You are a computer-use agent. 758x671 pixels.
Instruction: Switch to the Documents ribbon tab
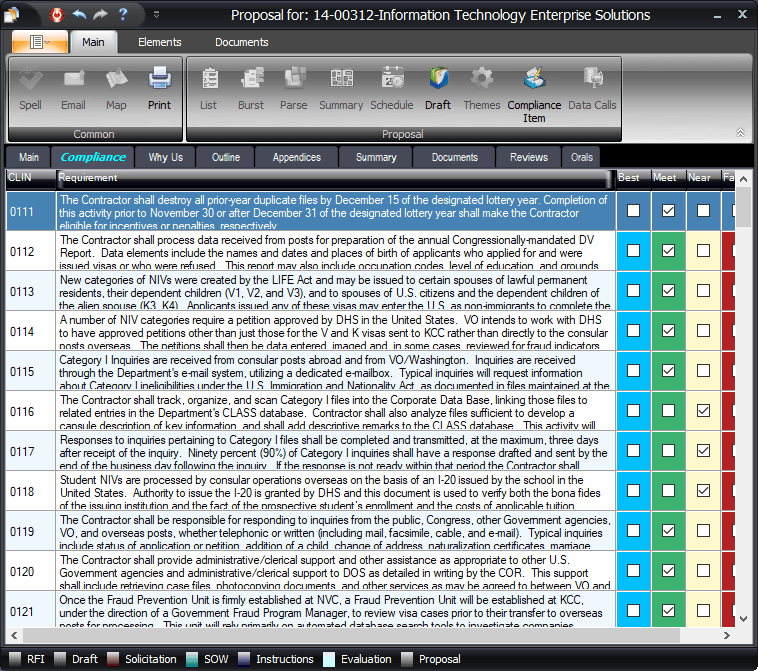pos(242,42)
